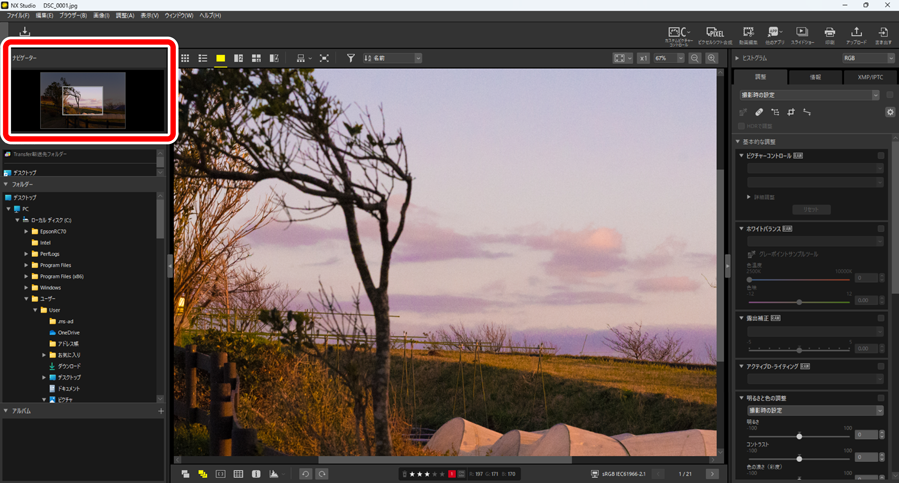Viewport: 899px width, 483px height.
Task: Toggle the White Balance adjustment checkbox
Action: click(x=881, y=229)
